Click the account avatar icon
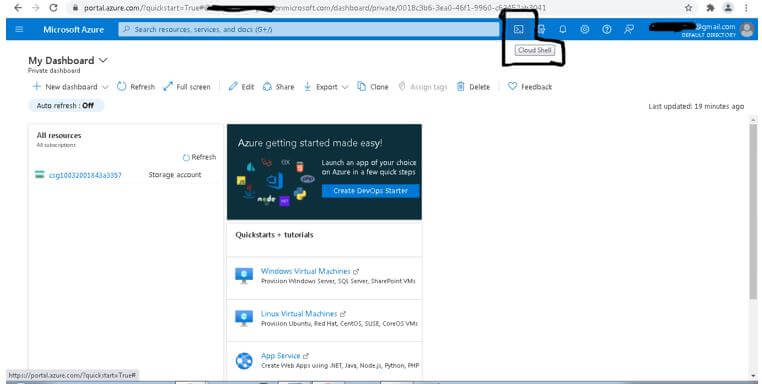This screenshot has height=384, width=762. [x=747, y=30]
